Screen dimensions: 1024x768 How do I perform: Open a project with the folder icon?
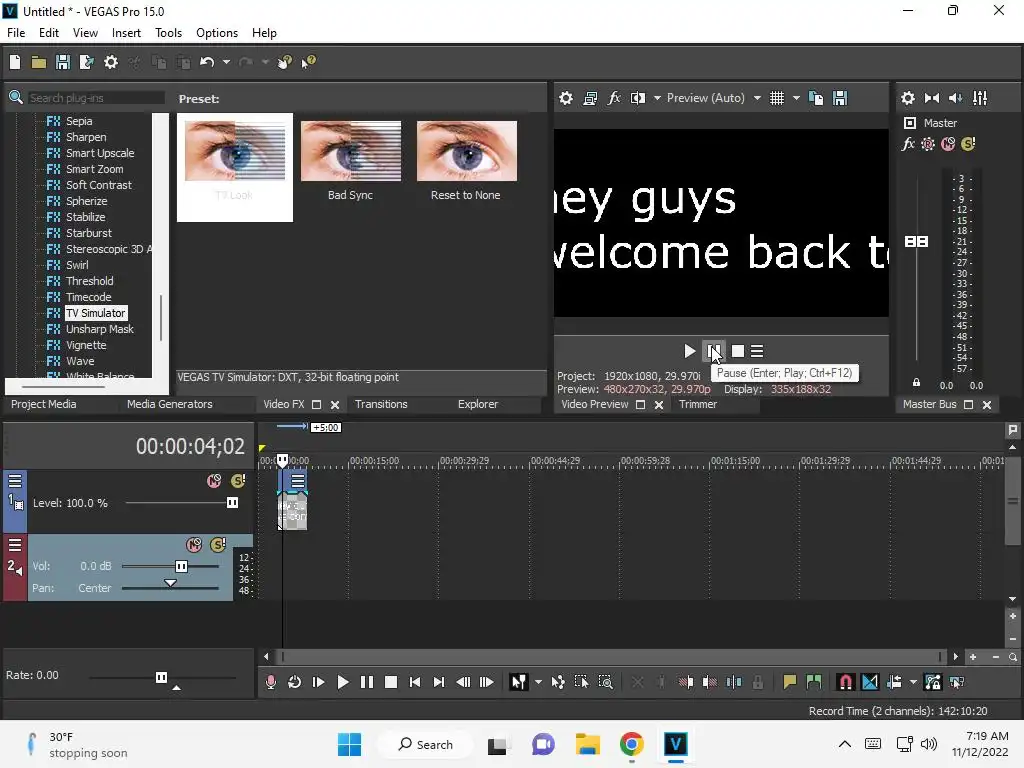coord(39,62)
